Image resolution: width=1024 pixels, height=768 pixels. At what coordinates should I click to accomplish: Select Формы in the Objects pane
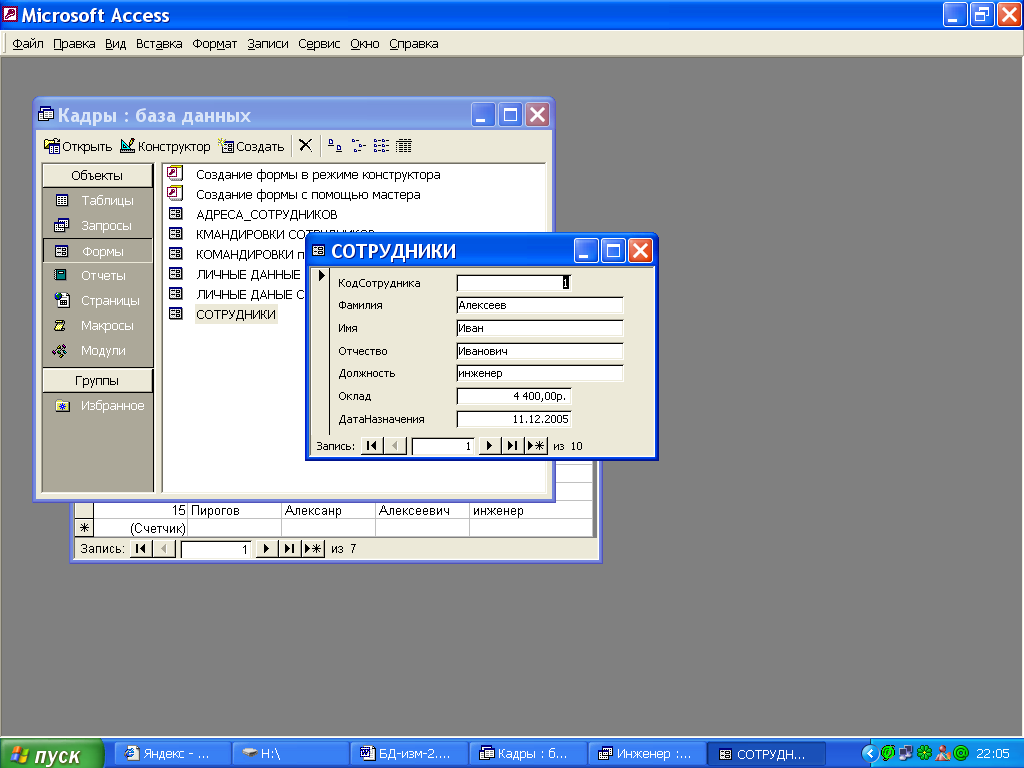tap(97, 251)
